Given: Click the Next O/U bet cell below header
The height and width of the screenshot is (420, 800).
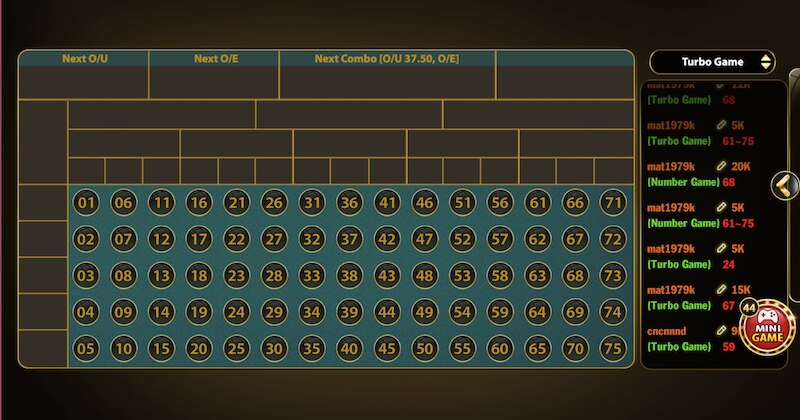Looking at the screenshot, I should (84, 82).
